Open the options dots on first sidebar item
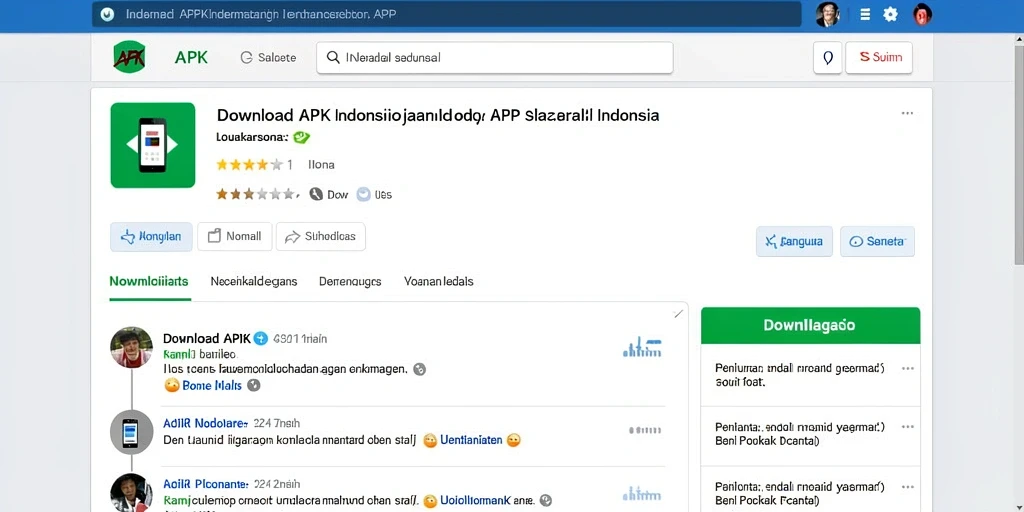 tap(907, 368)
